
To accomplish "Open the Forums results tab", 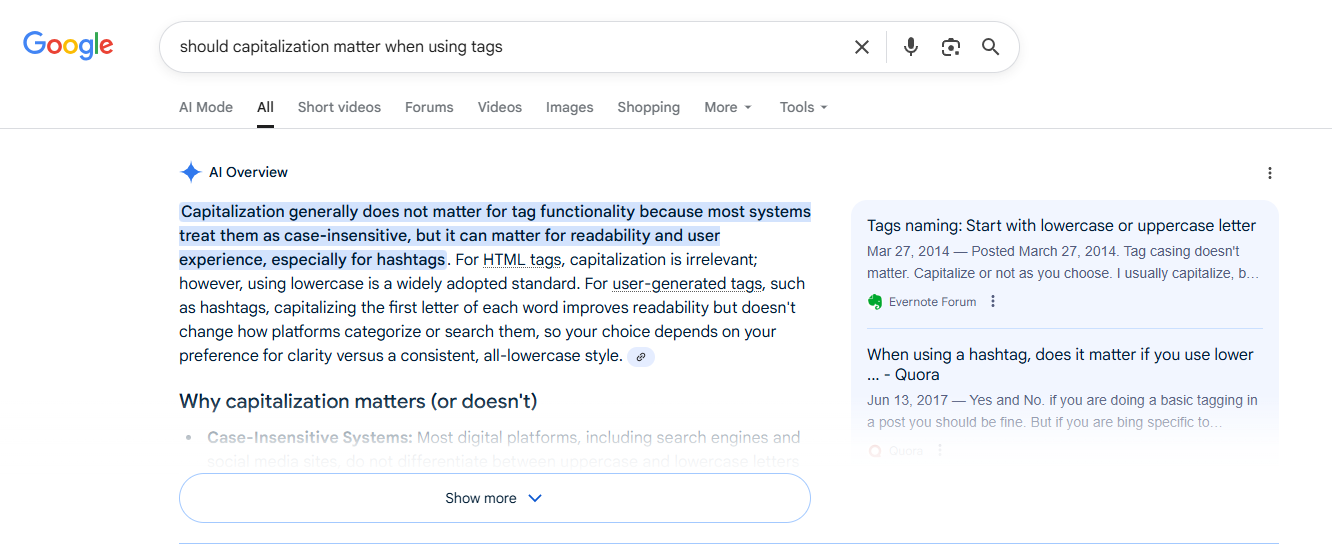I will [x=429, y=107].
